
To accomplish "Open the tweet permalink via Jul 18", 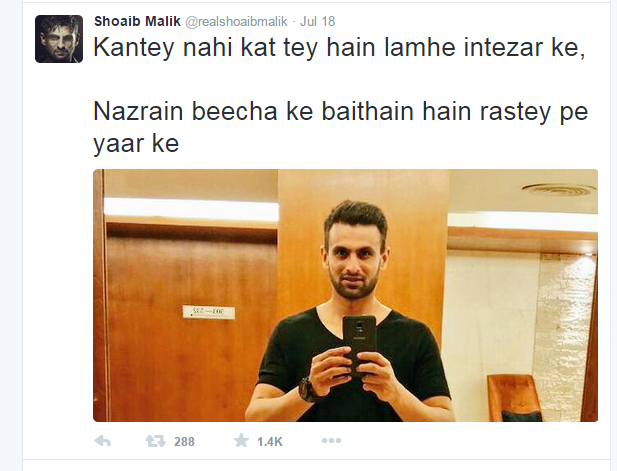I will pyautogui.click(x=318, y=21).
